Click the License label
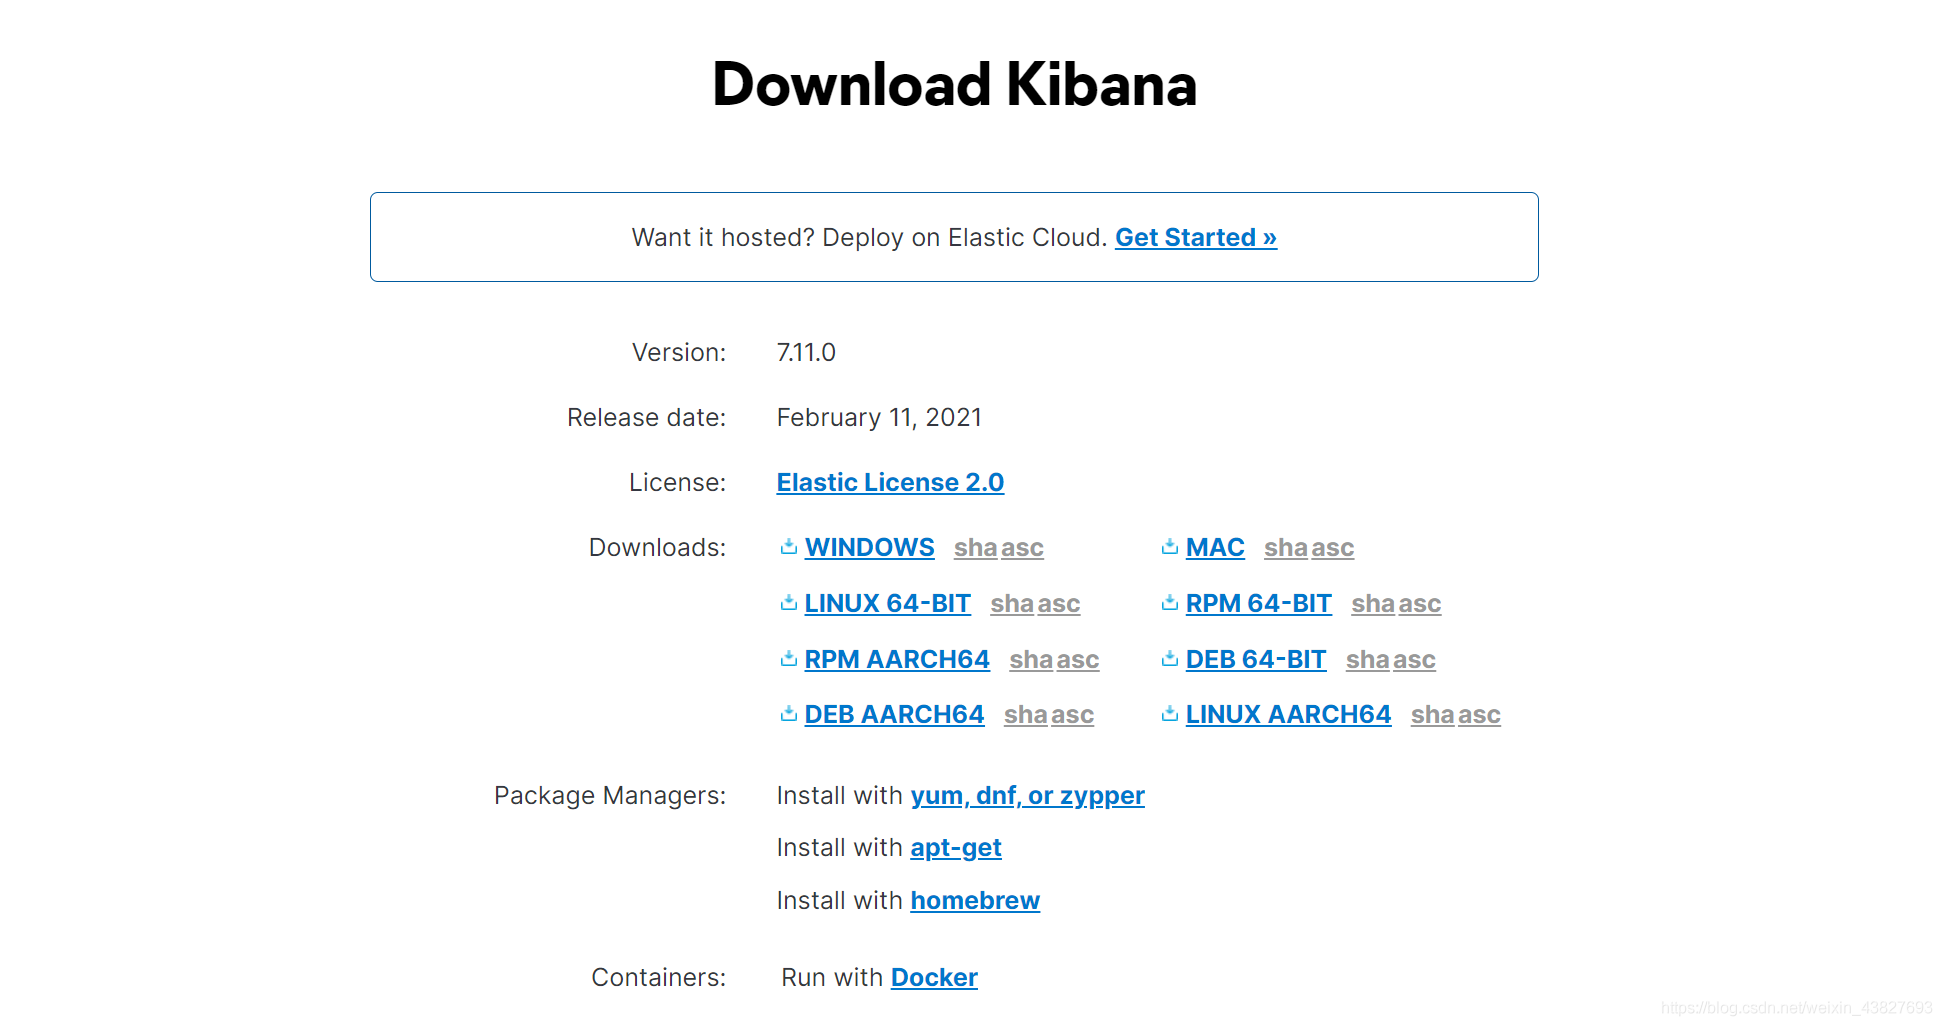The height and width of the screenshot is (1026, 1942). point(677,482)
